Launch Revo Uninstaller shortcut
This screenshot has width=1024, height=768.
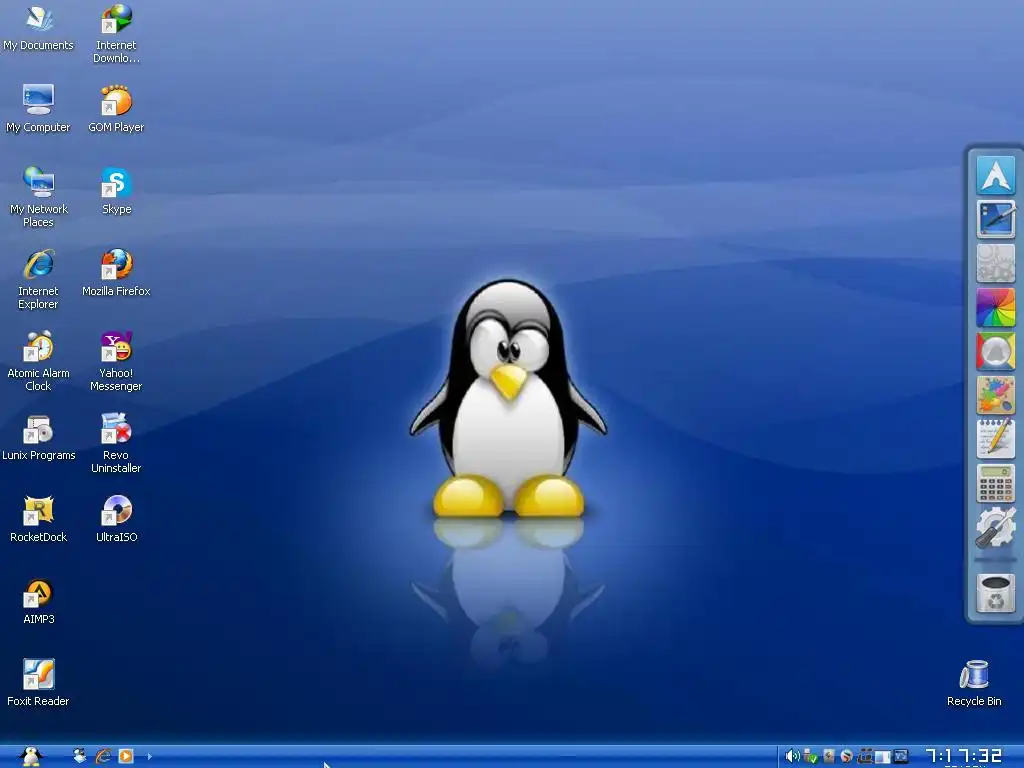[x=116, y=443]
